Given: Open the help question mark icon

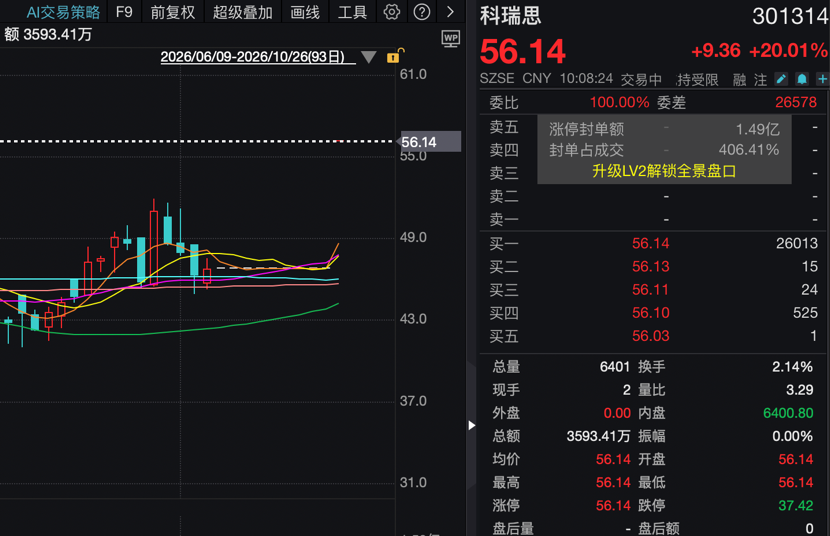Looking at the screenshot, I should (422, 12).
